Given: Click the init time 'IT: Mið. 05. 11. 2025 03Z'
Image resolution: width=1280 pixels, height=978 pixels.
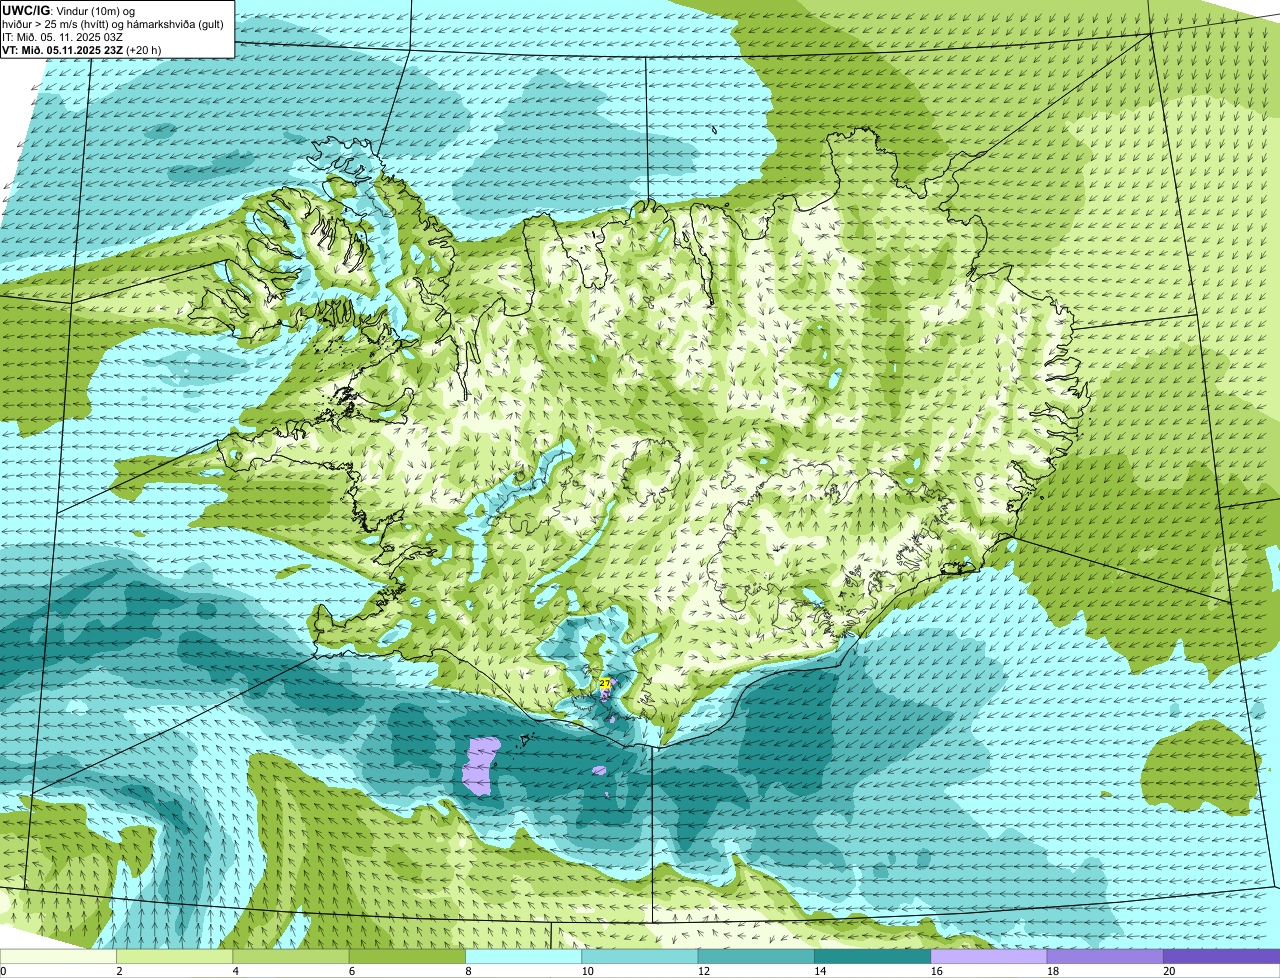Looking at the screenshot, I should 63,36.
